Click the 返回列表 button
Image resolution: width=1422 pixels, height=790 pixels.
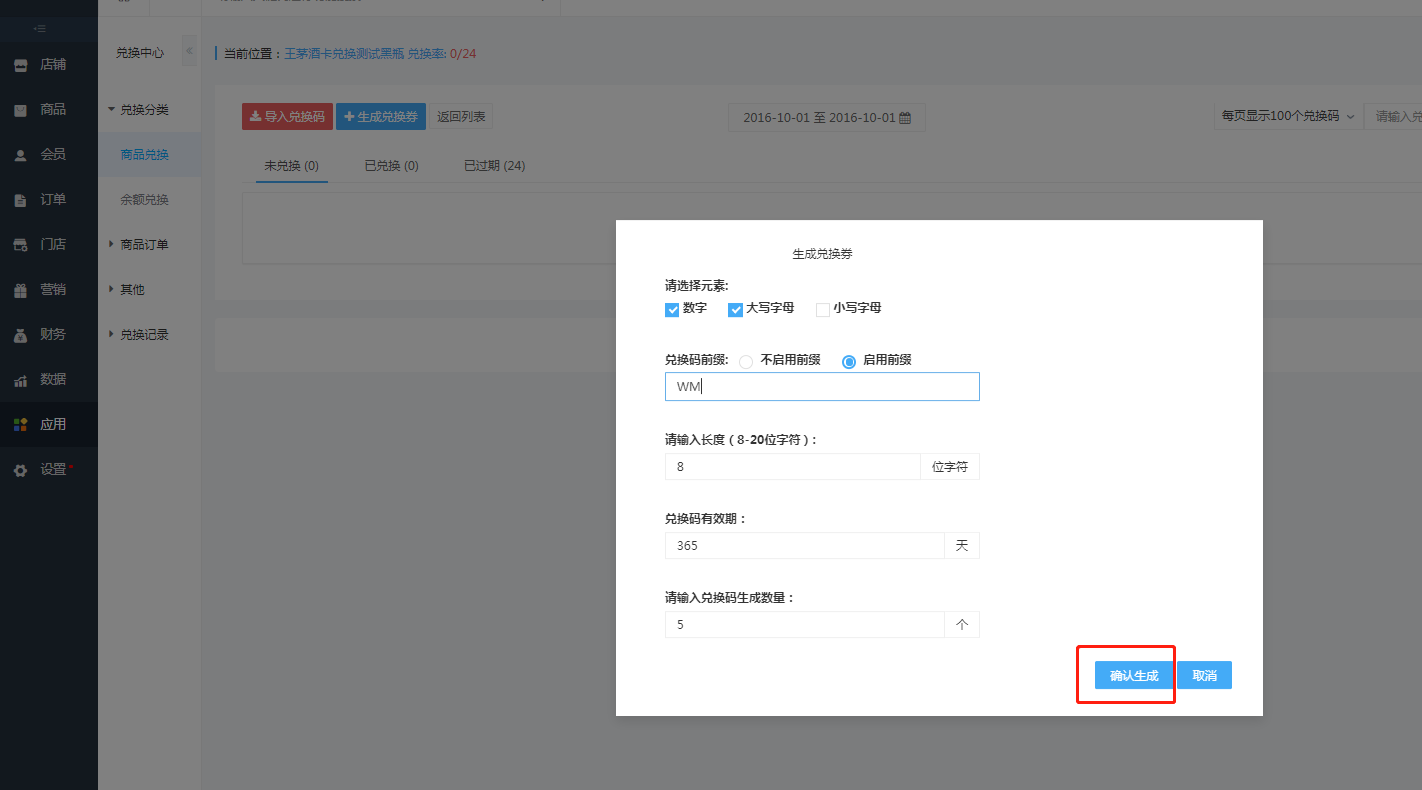(x=461, y=117)
